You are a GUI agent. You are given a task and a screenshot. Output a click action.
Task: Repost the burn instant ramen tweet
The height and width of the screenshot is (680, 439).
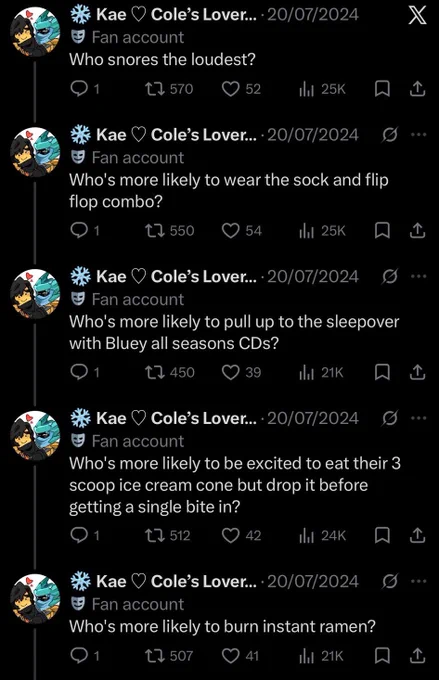tap(168, 656)
